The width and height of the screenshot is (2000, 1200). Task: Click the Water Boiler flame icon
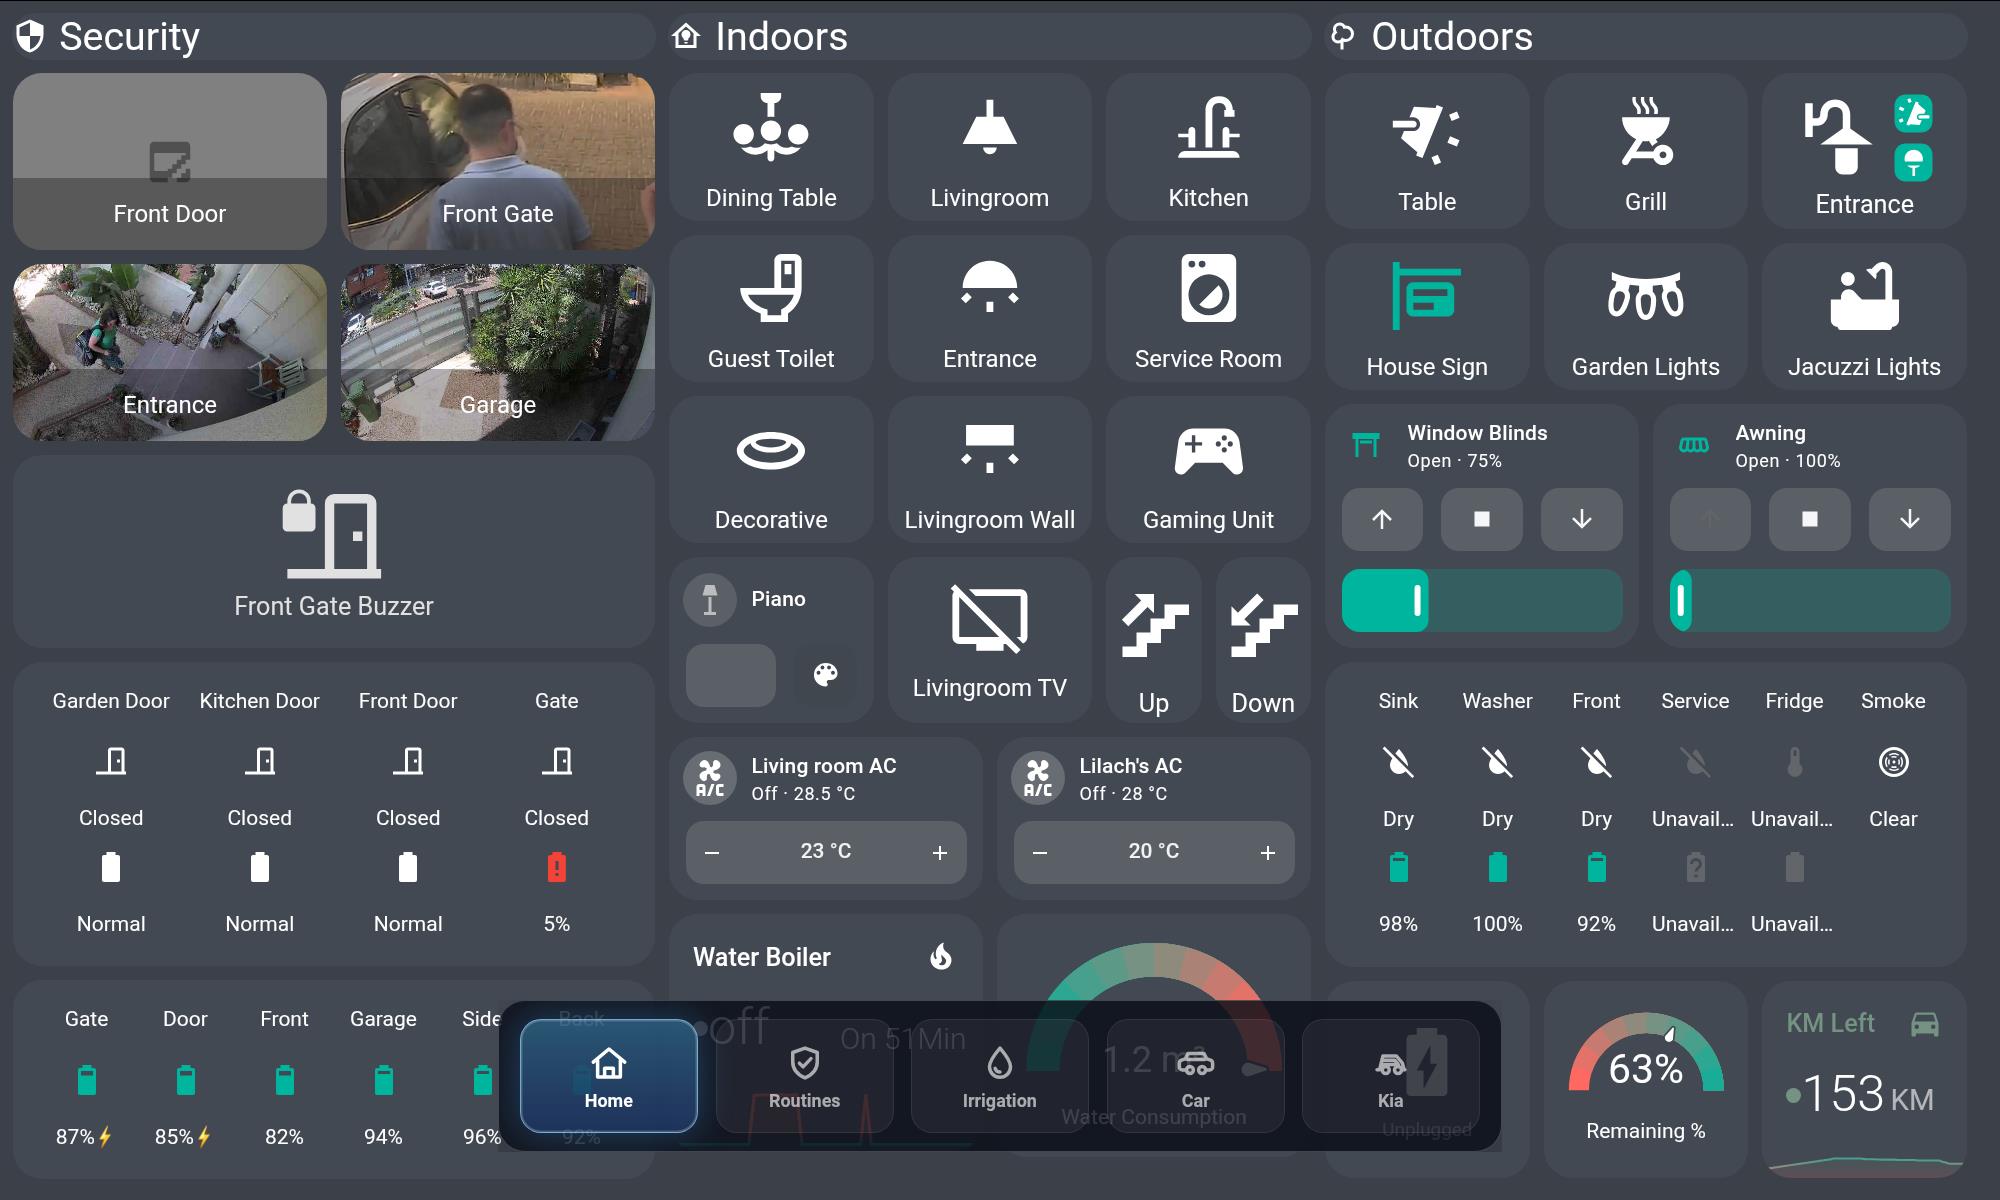tap(941, 957)
